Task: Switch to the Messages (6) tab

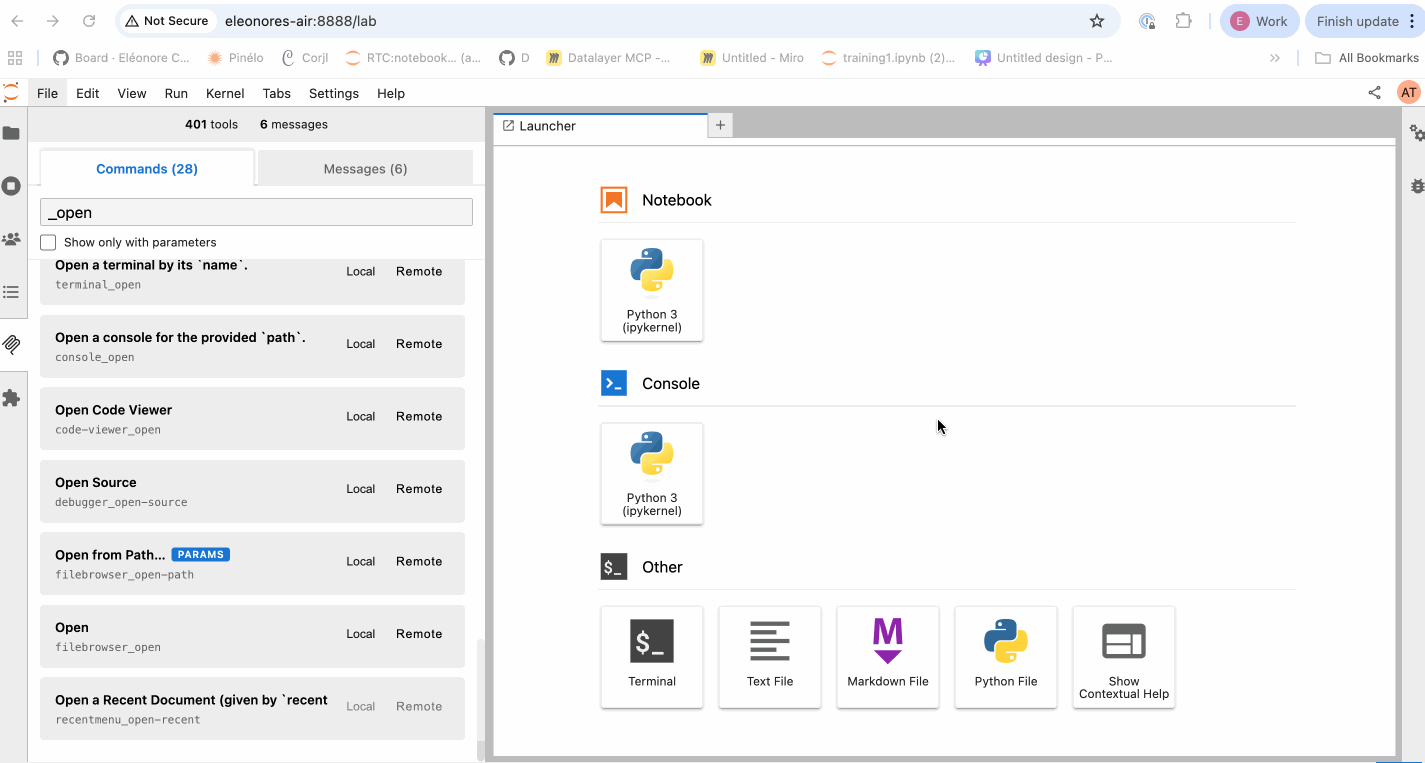Action: 365,169
